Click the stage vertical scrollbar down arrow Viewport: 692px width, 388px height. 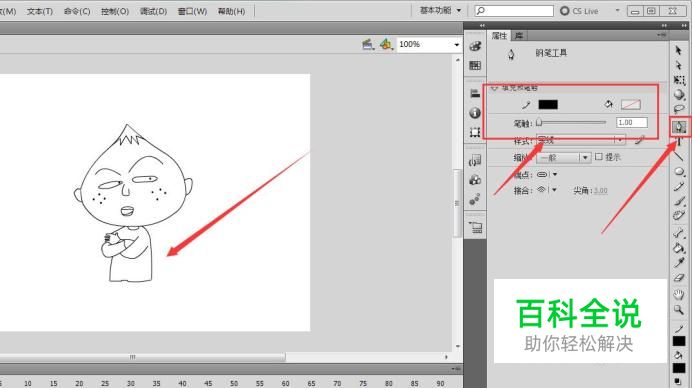click(x=458, y=347)
